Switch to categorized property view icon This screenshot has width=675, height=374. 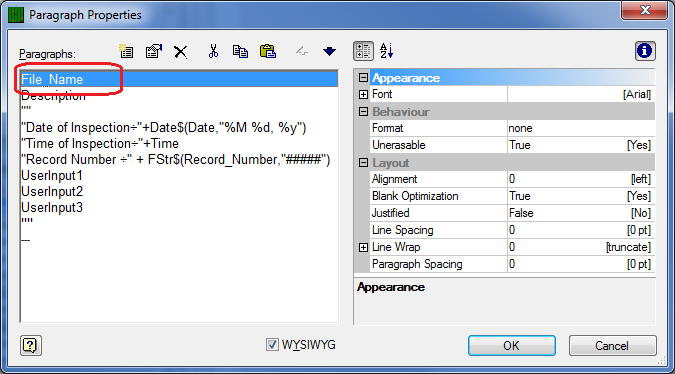363,51
